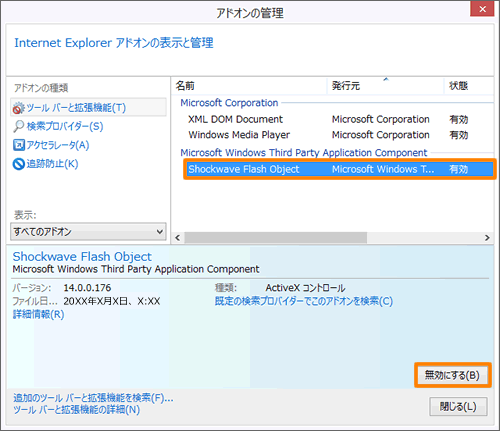Select the XML DOM Document add-on
500x431 pixels.
[235, 119]
